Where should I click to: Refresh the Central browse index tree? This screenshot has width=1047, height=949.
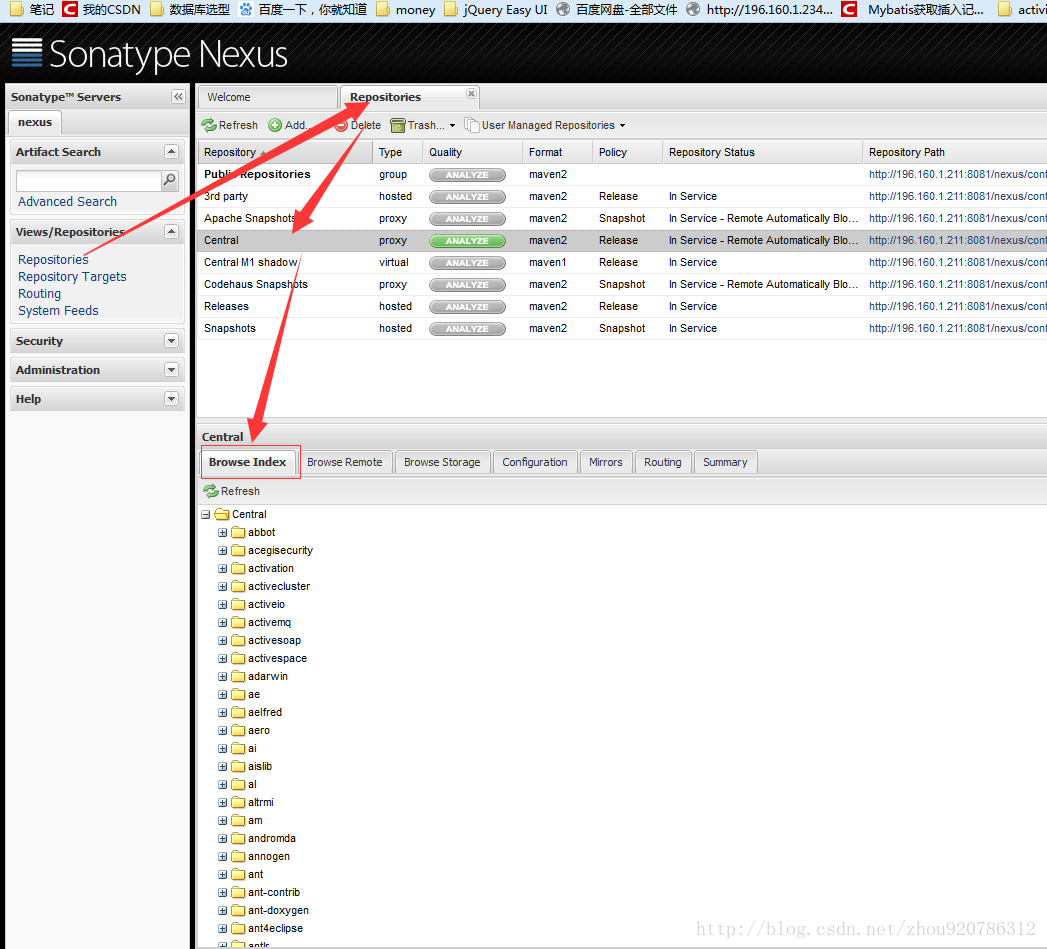click(231, 491)
